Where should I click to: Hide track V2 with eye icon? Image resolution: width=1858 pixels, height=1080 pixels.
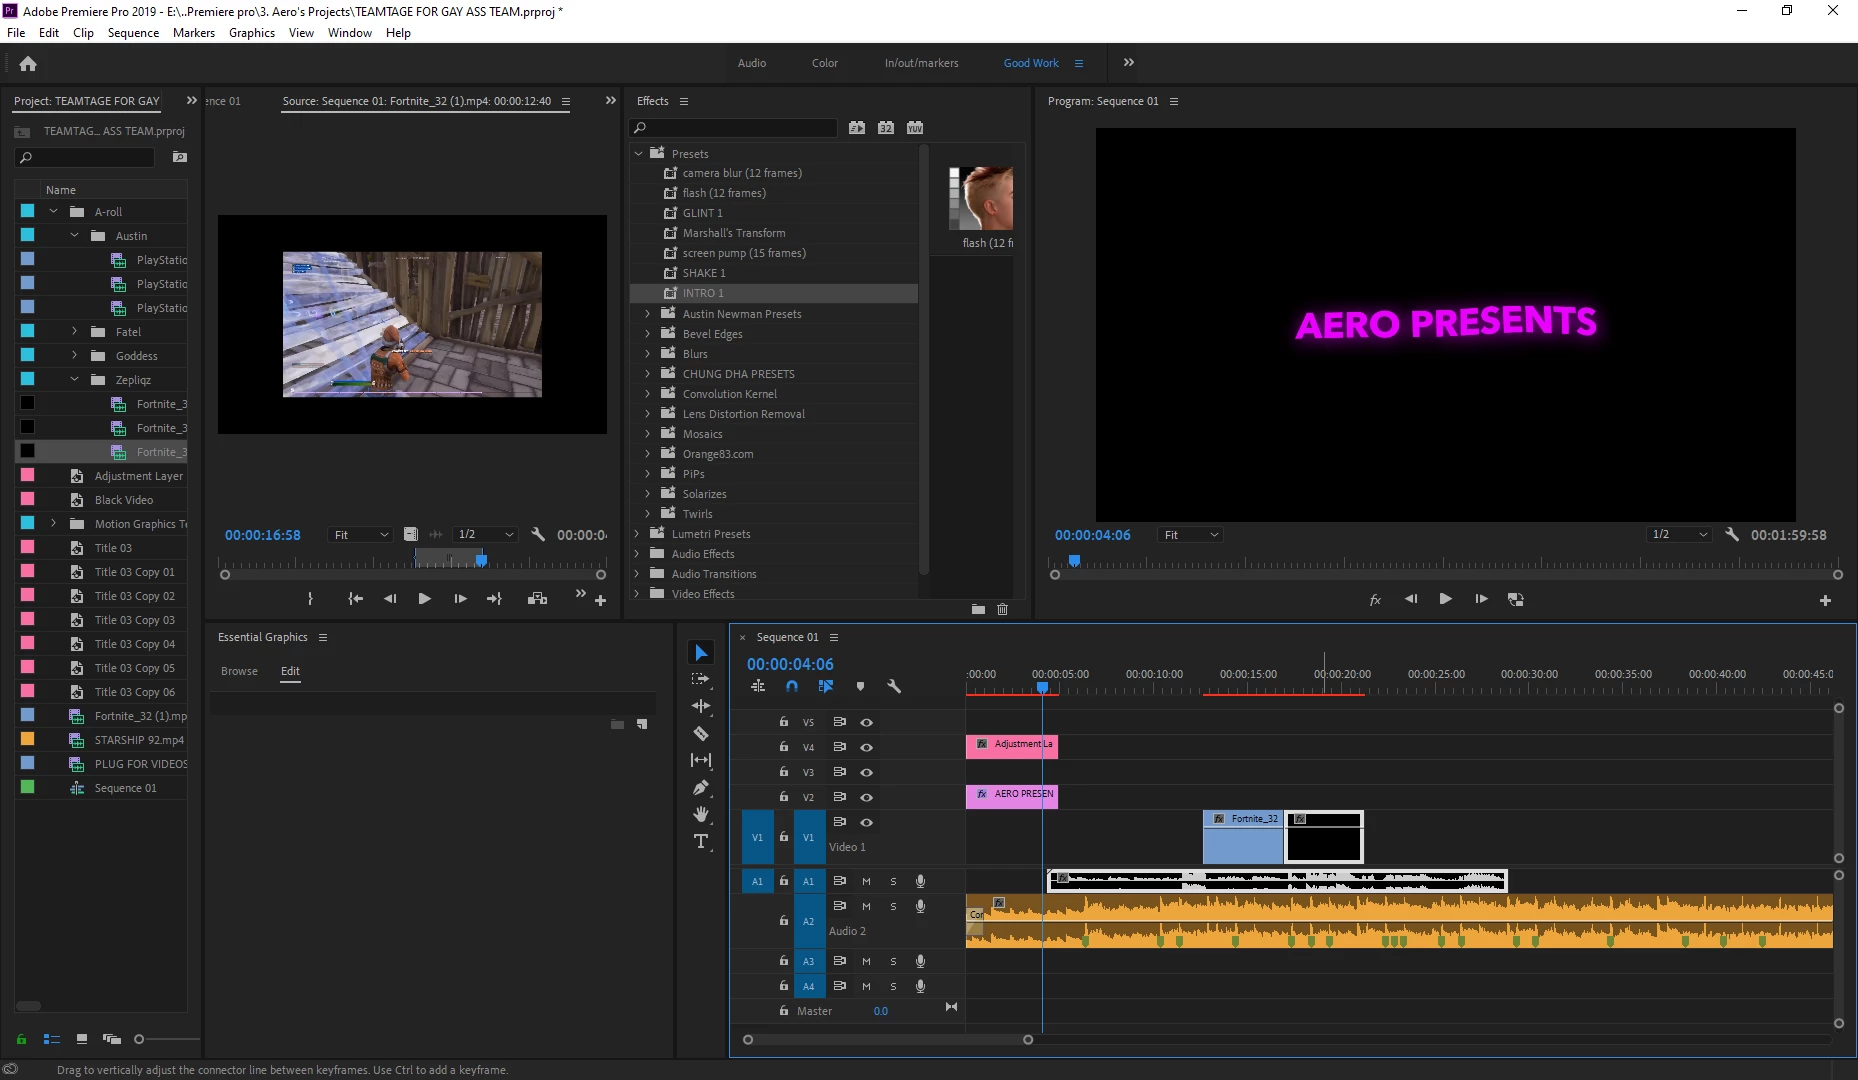[867, 797]
